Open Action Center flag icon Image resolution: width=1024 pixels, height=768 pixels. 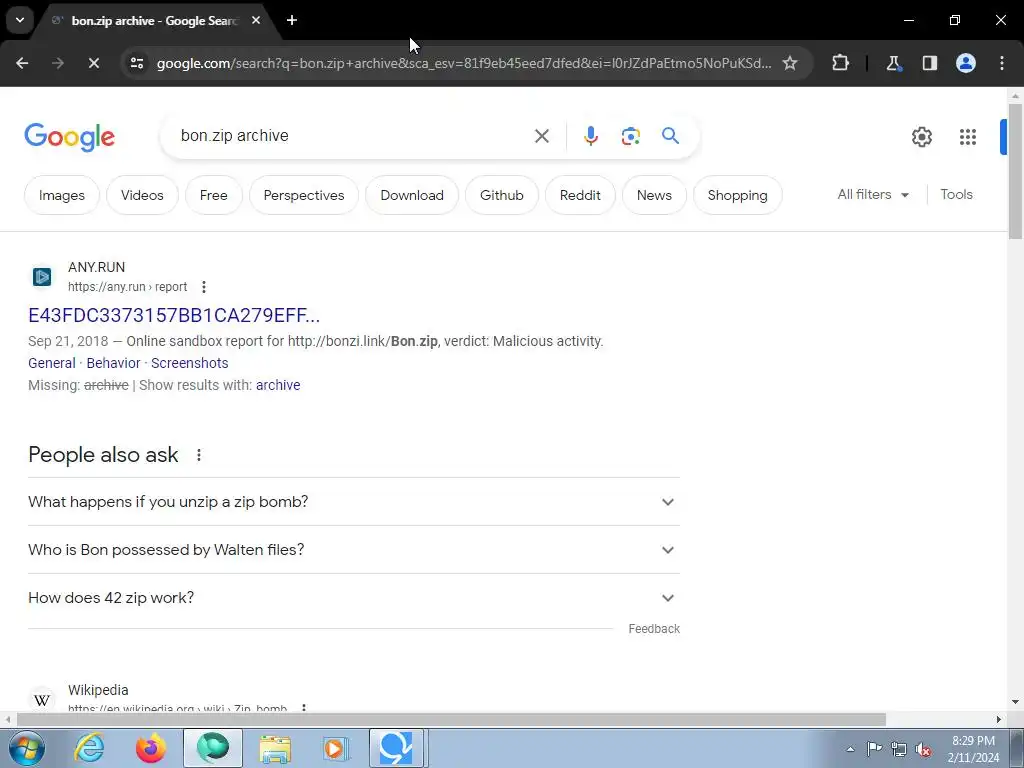tap(874, 749)
